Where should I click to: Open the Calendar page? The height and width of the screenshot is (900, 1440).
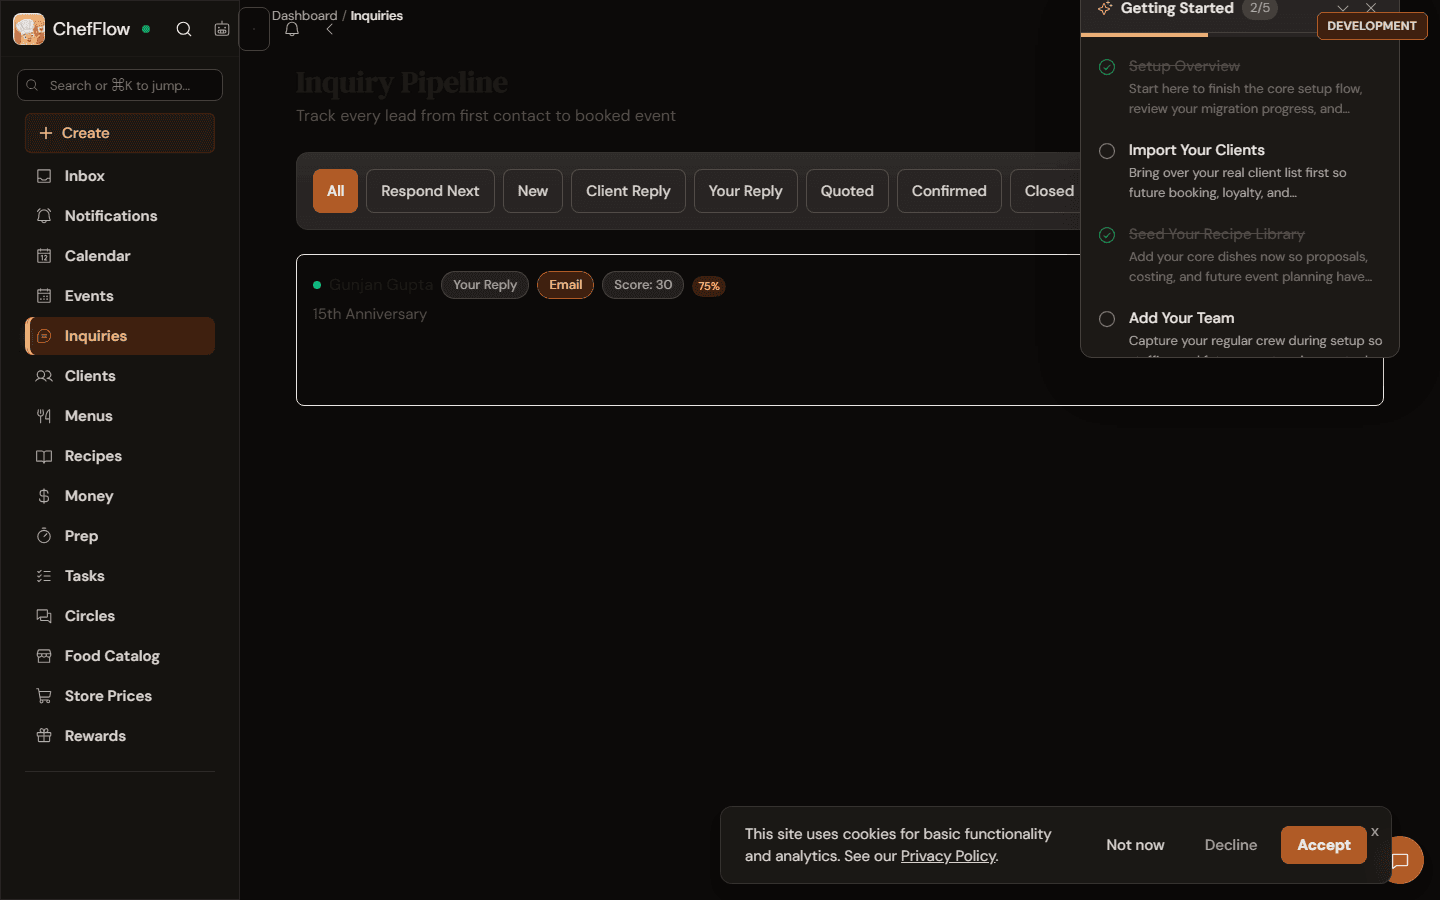pyautogui.click(x=120, y=256)
